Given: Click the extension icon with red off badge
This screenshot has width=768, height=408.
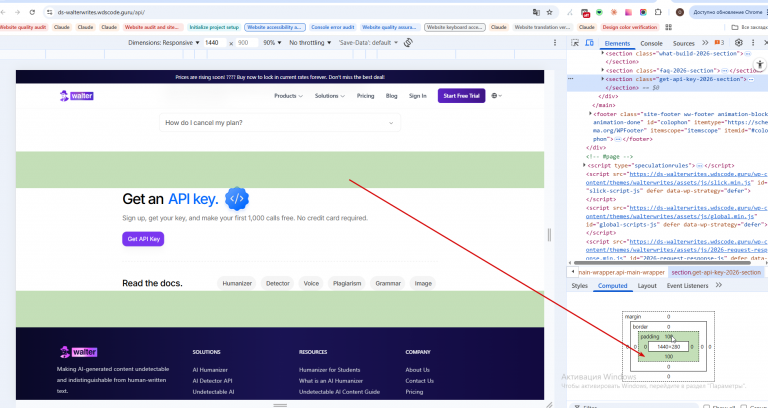Looking at the screenshot, I should (585, 12).
